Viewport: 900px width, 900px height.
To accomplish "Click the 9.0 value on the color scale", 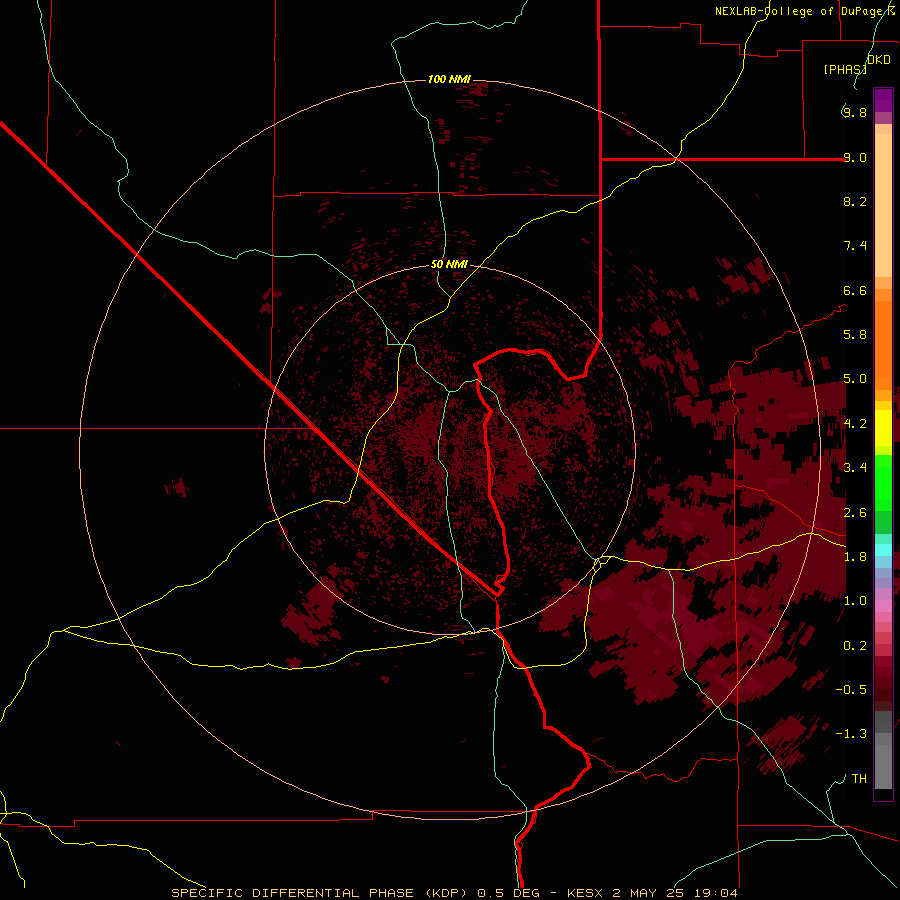I will (x=855, y=157).
